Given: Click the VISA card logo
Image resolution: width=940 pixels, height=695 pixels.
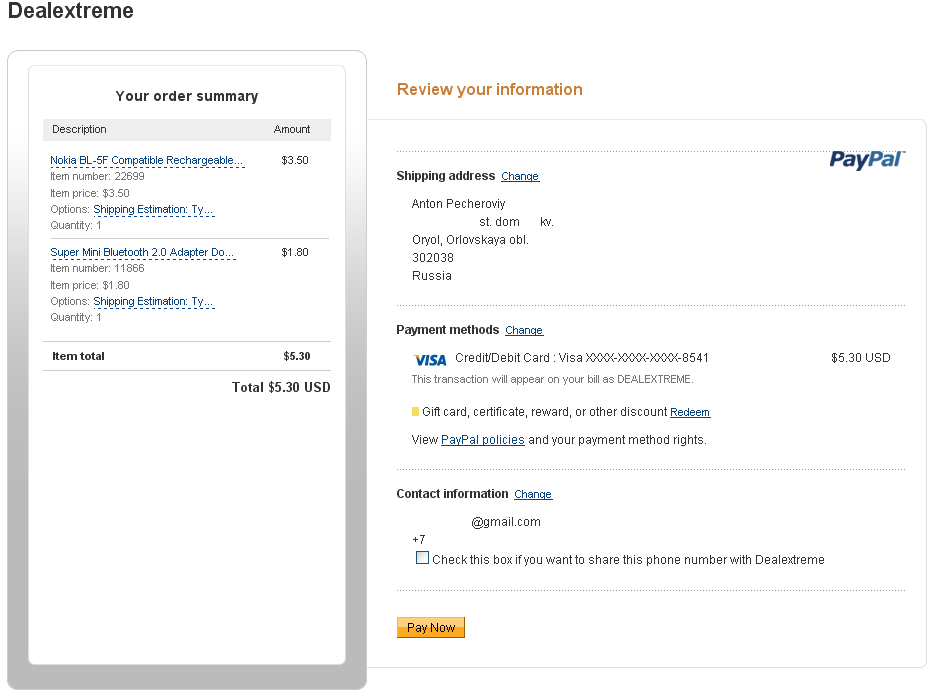Looking at the screenshot, I should coord(430,360).
